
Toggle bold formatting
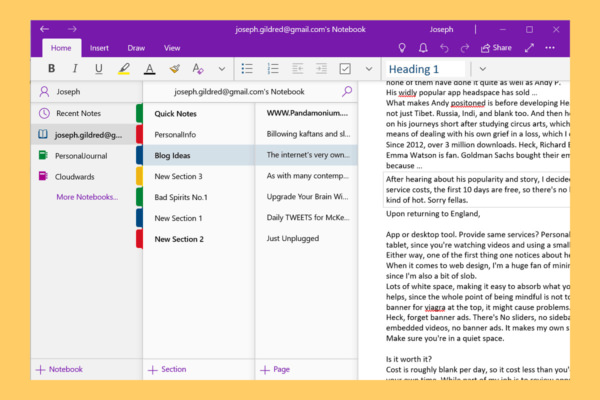pos(50,69)
